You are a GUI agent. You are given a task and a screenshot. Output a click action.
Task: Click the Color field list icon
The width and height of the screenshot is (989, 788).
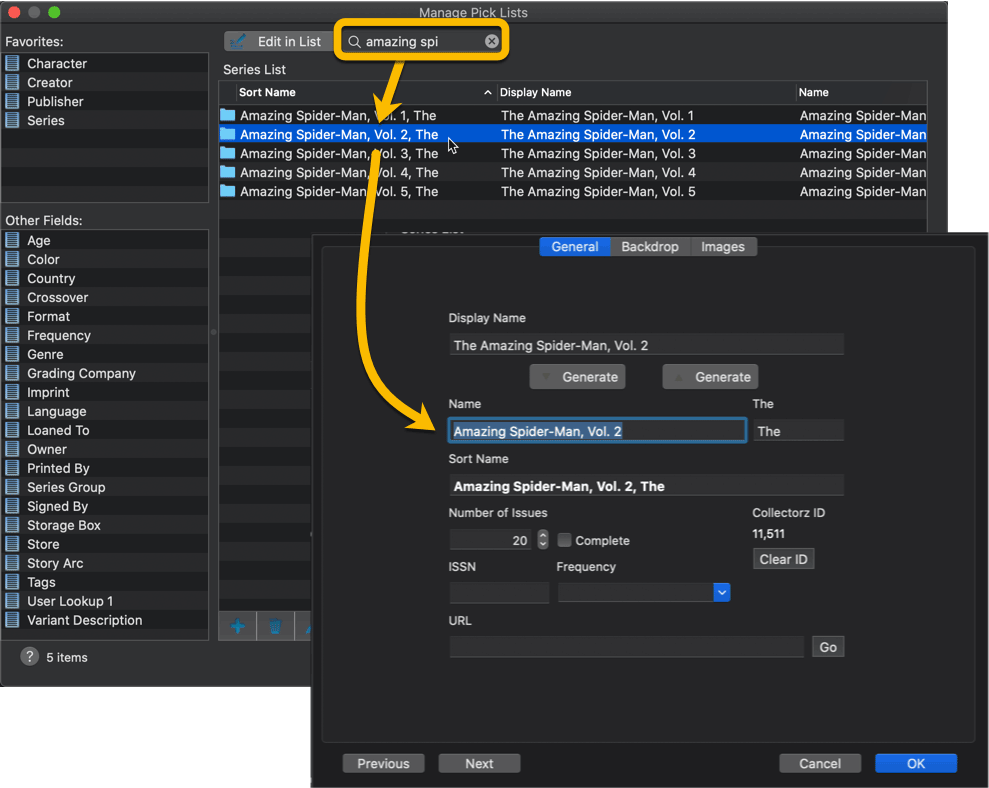[12, 259]
